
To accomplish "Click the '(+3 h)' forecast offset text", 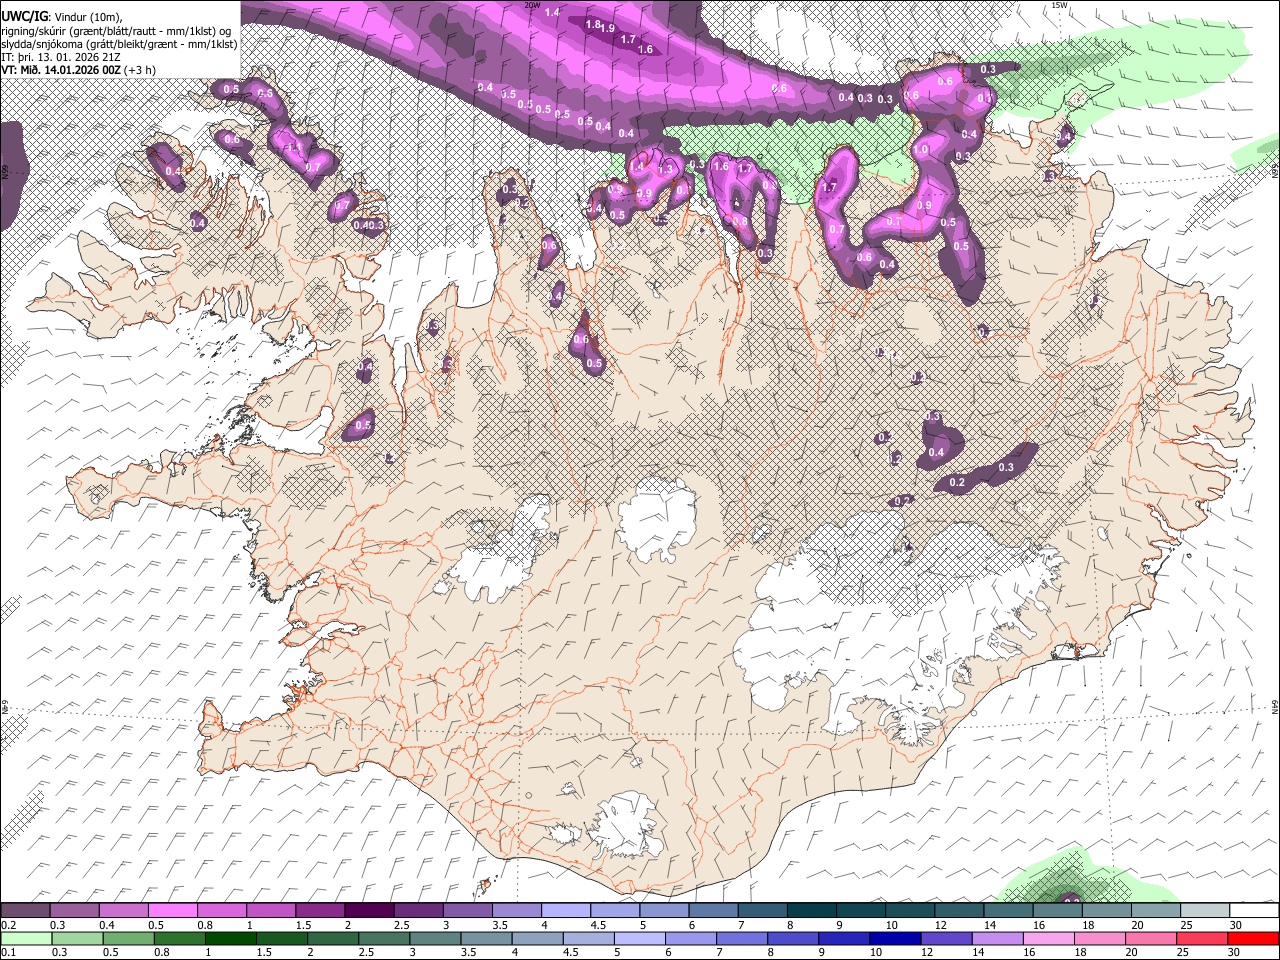I will click(x=140, y=70).
